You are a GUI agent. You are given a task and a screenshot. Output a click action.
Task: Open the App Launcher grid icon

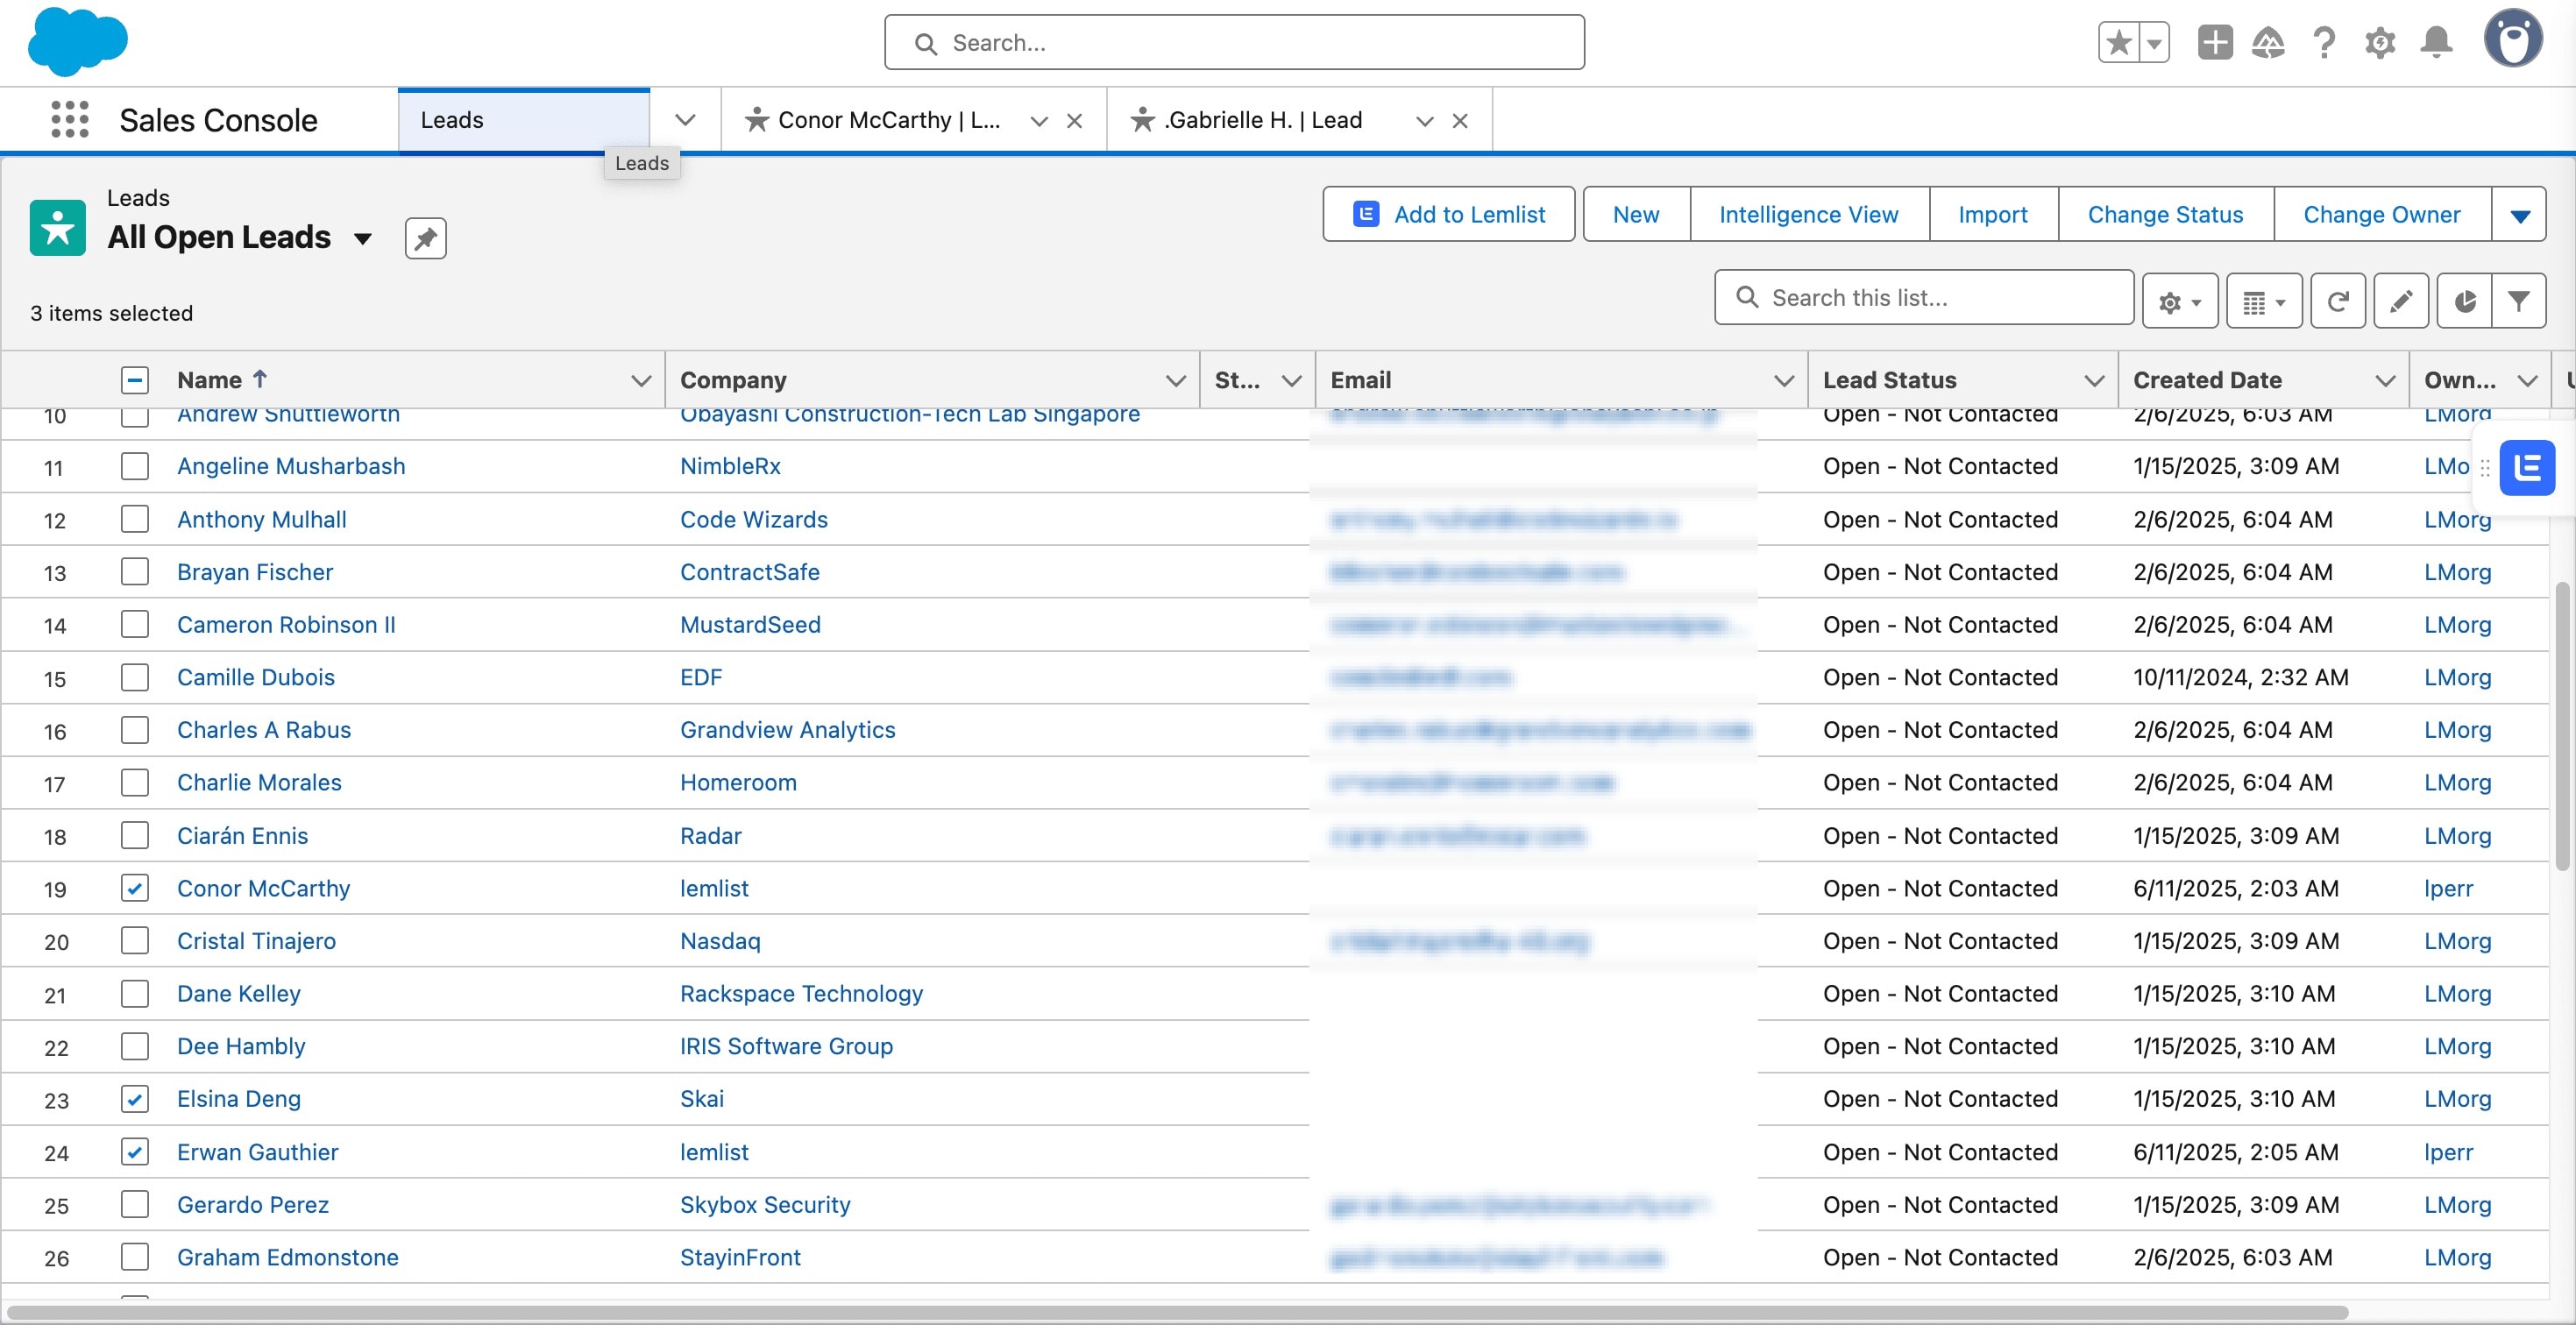(69, 119)
